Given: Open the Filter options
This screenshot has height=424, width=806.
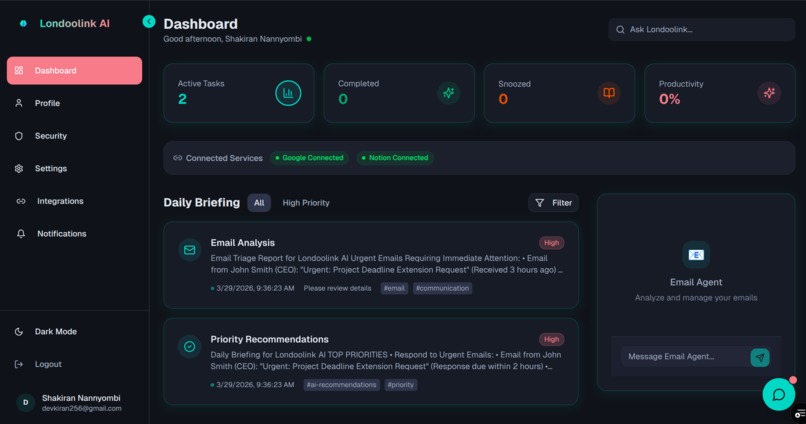Looking at the screenshot, I should pos(553,203).
